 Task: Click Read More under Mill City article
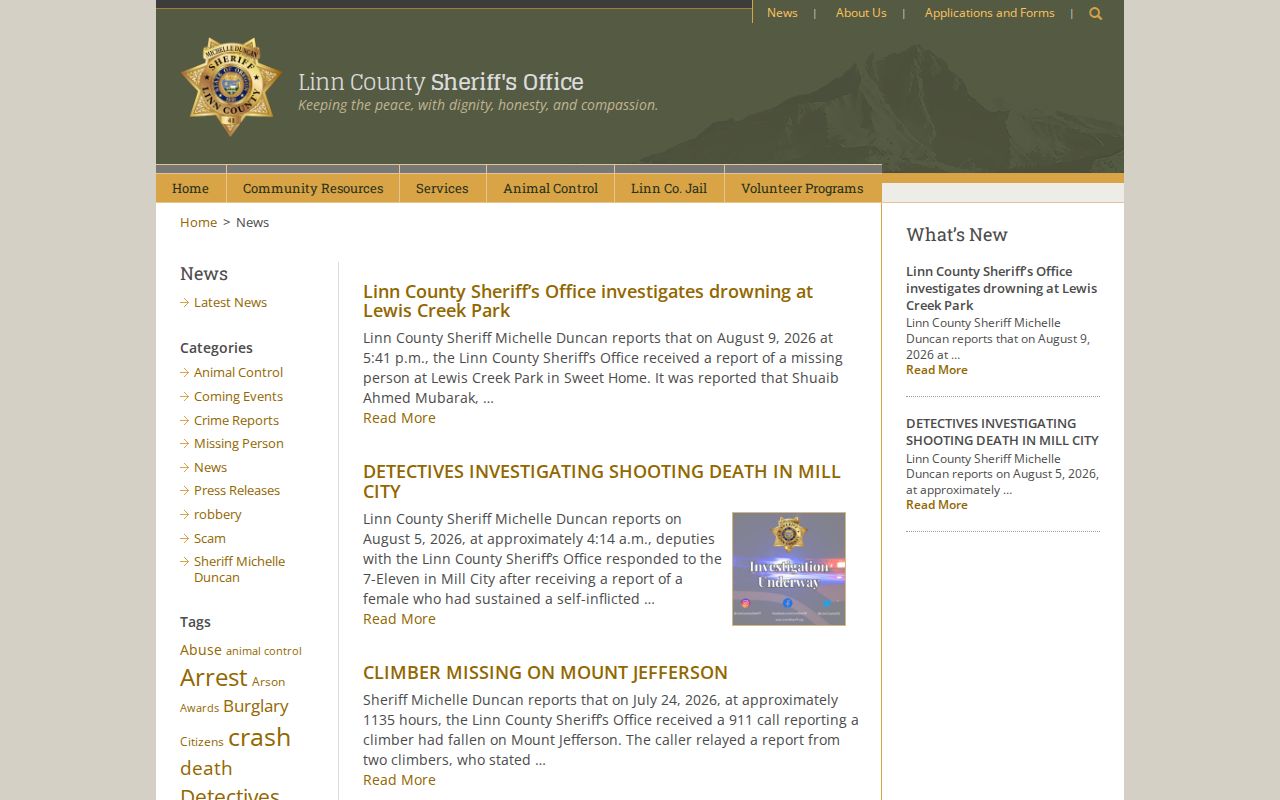(x=399, y=619)
